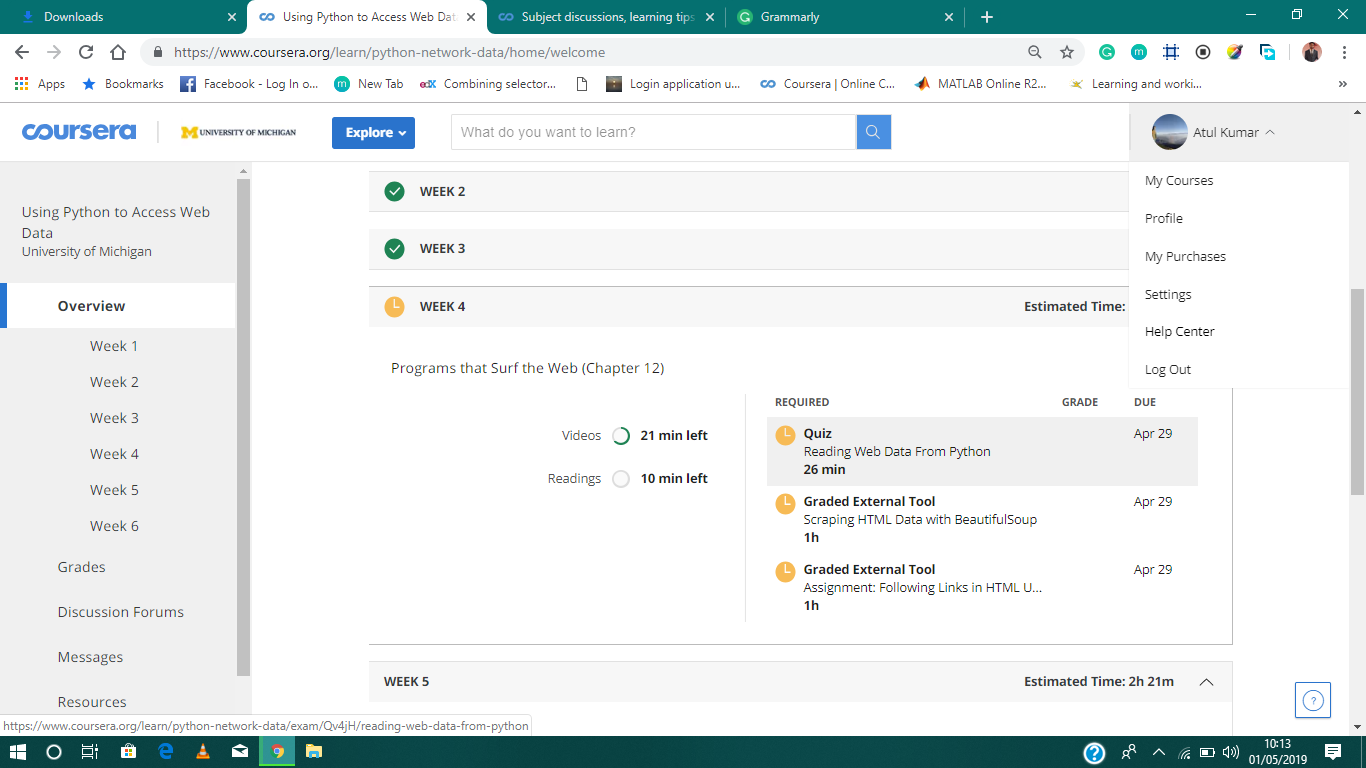Click the Coursera logo
The width and height of the screenshot is (1366, 768).
point(79,131)
